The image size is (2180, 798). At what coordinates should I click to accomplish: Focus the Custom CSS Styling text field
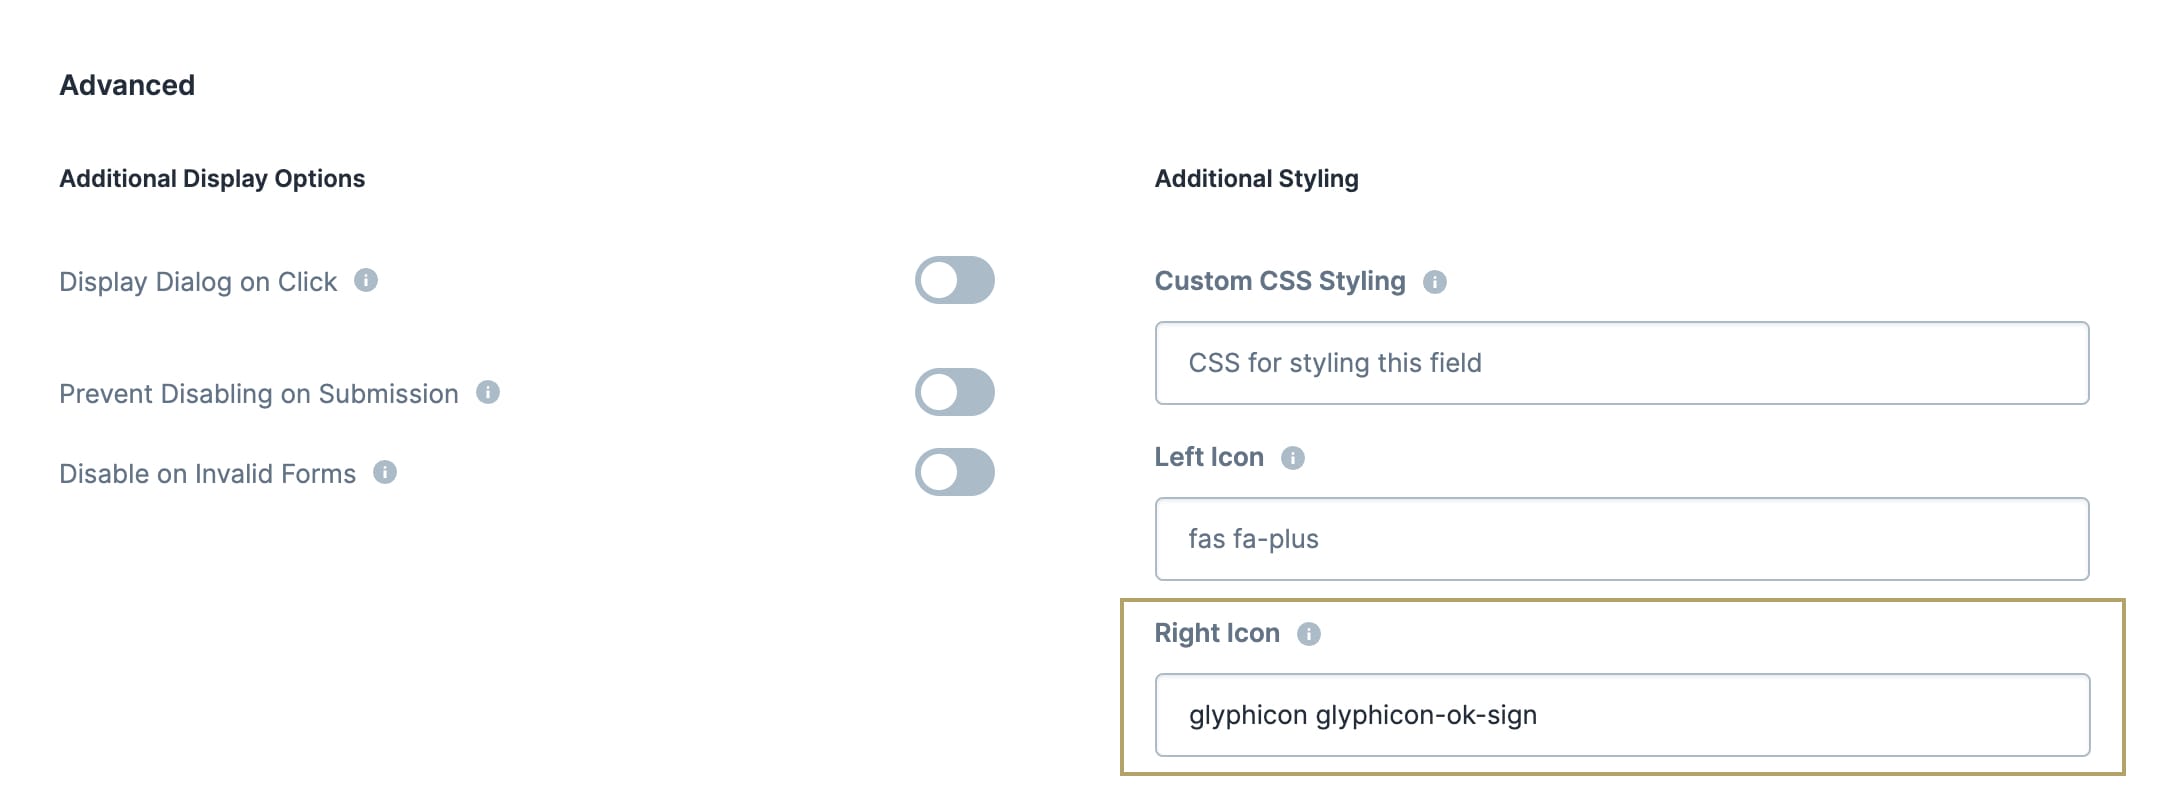[x=1622, y=363]
